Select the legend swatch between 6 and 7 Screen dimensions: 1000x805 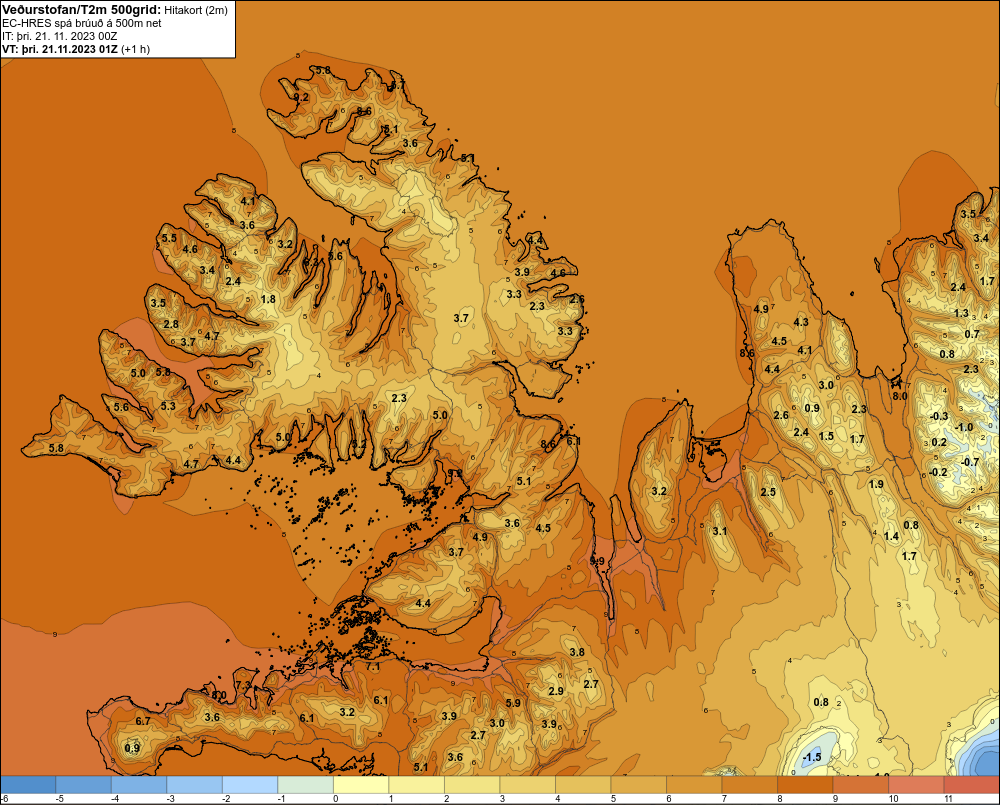tap(694, 784)
